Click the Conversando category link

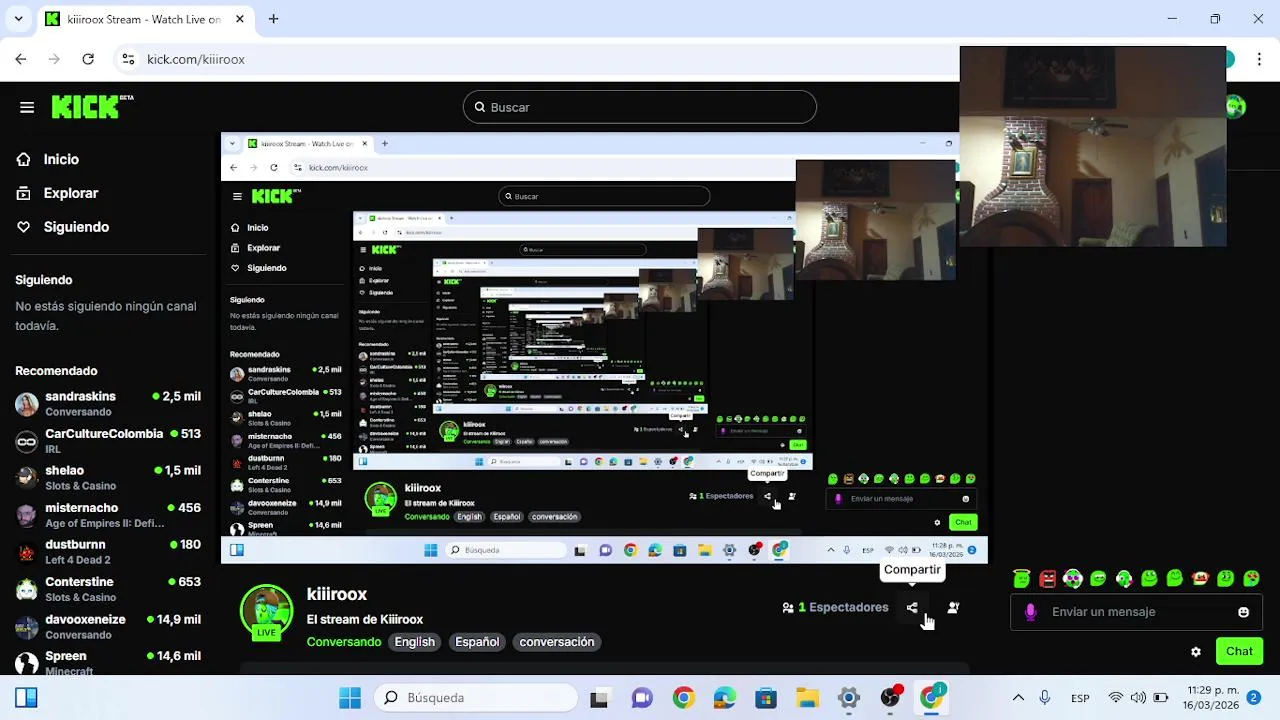click(x=344, y=642)
